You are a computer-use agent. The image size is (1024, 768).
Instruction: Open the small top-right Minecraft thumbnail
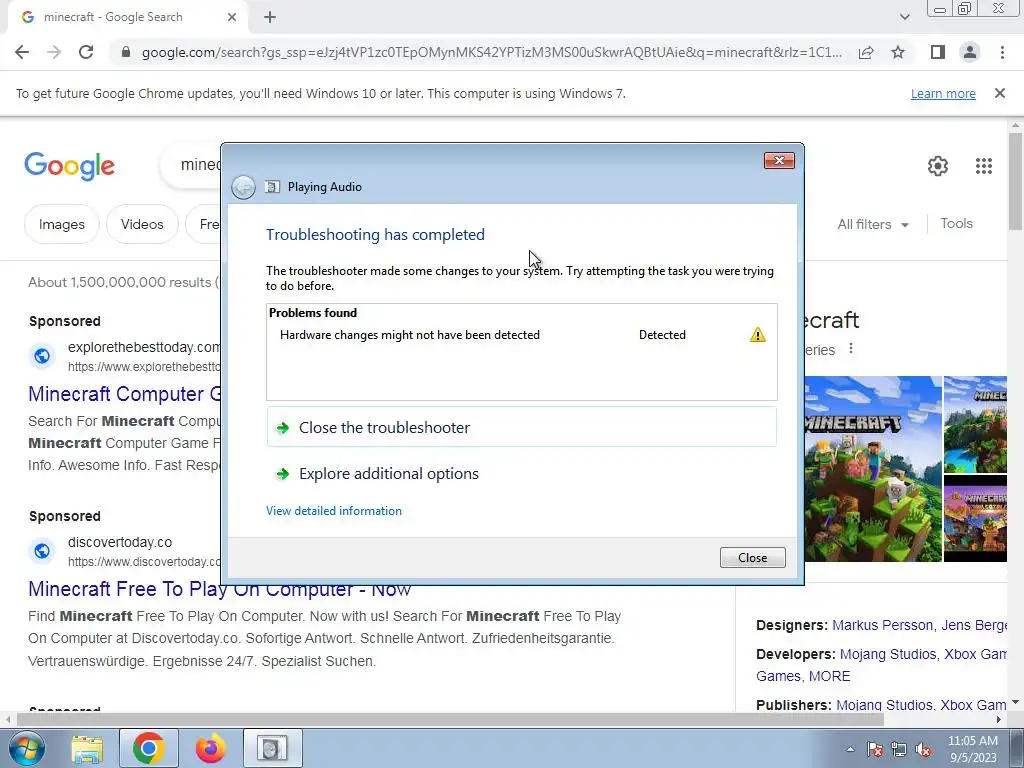tap(975, 424)
